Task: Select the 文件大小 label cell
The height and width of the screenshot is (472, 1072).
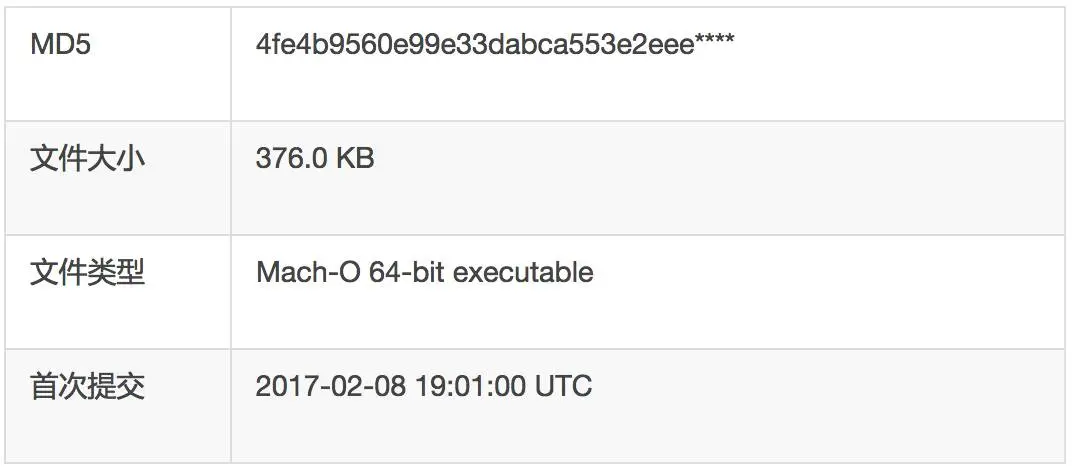Action: point(87,159)
